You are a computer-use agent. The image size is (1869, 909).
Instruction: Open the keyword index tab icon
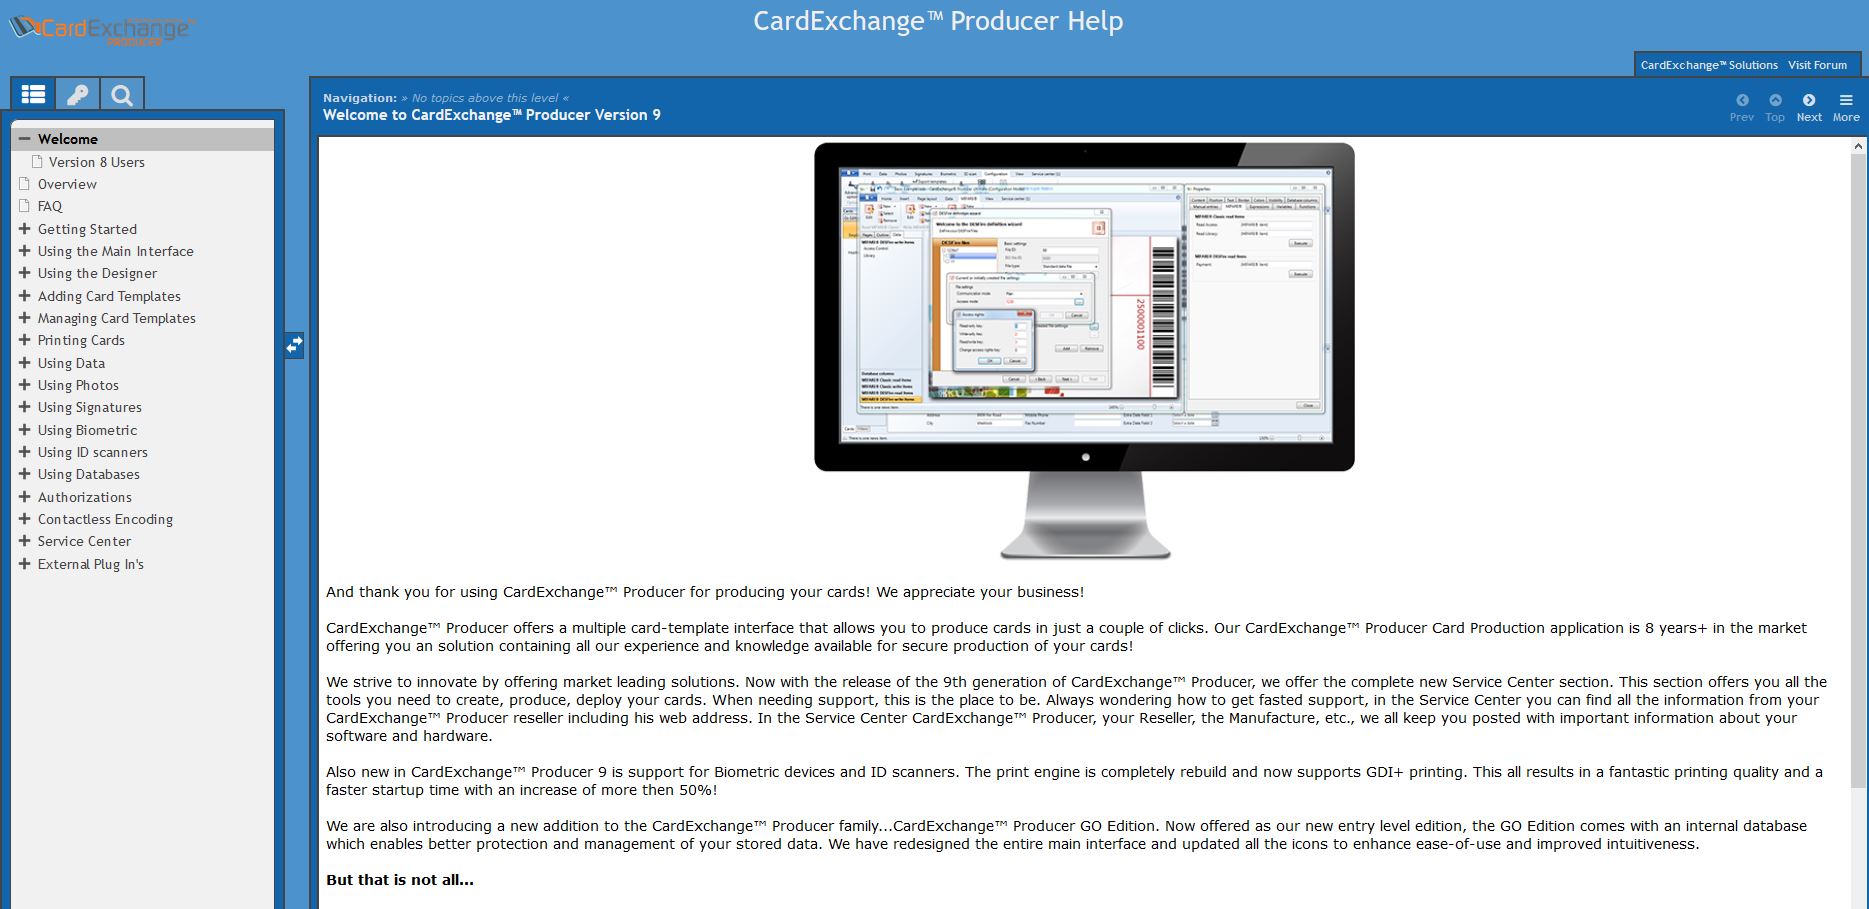pyautogui.click(x=77, y=95)
